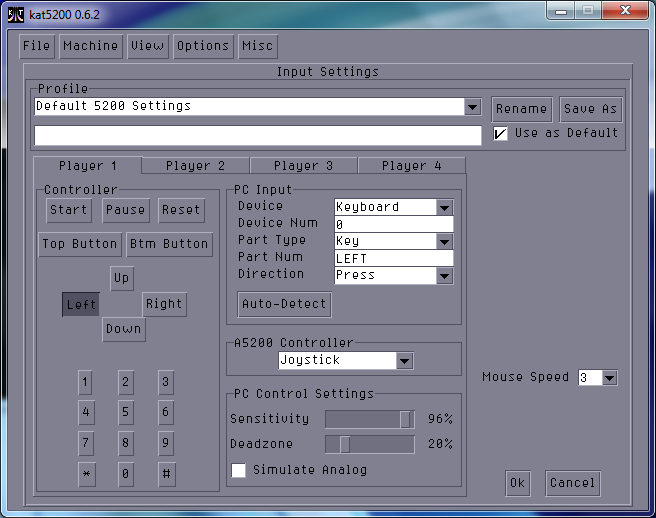Maximize the kat5200 window

tap(588, 10)
